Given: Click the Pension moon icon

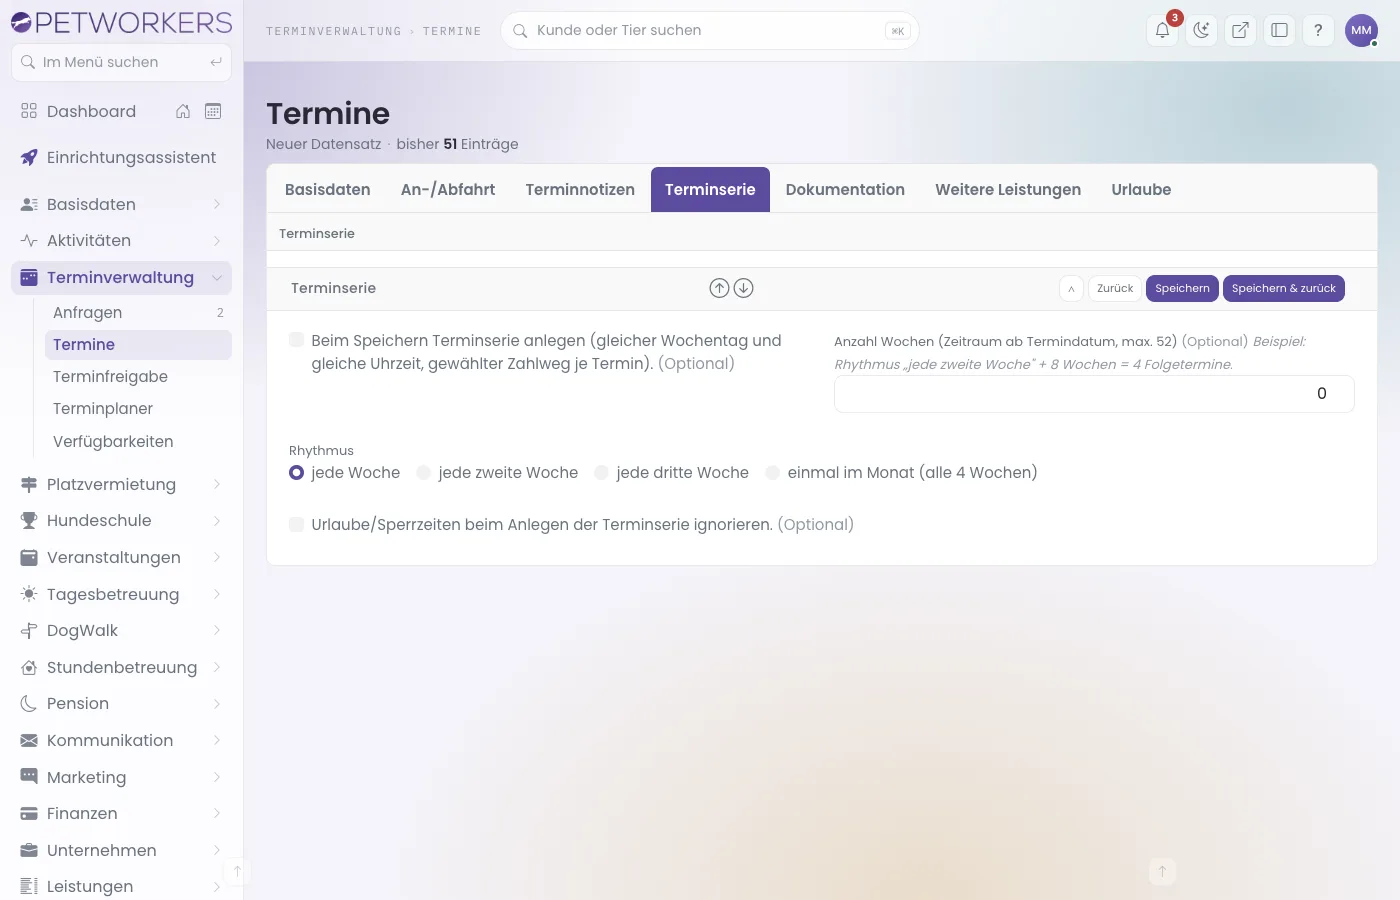Looking at the screenshot, I should click(x=29, y=703).
